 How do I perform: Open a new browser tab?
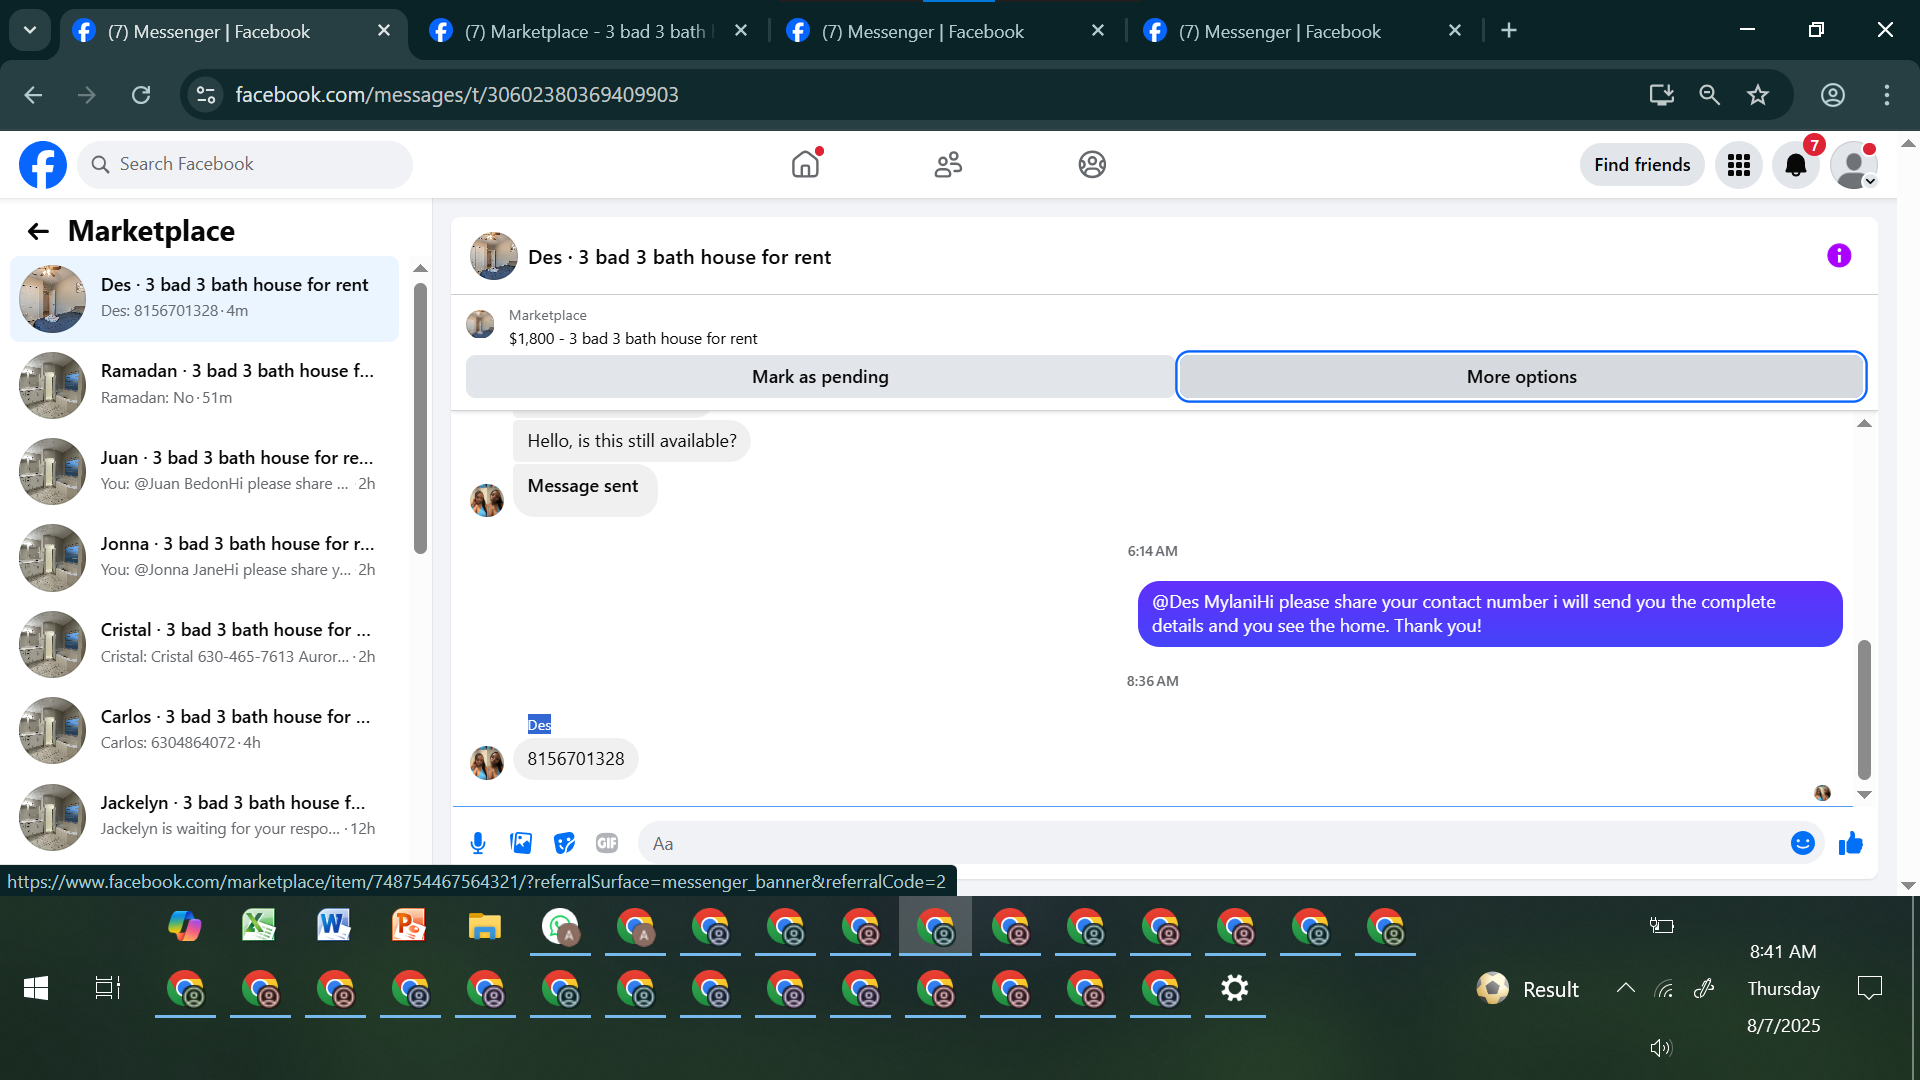coord(1509,31)
